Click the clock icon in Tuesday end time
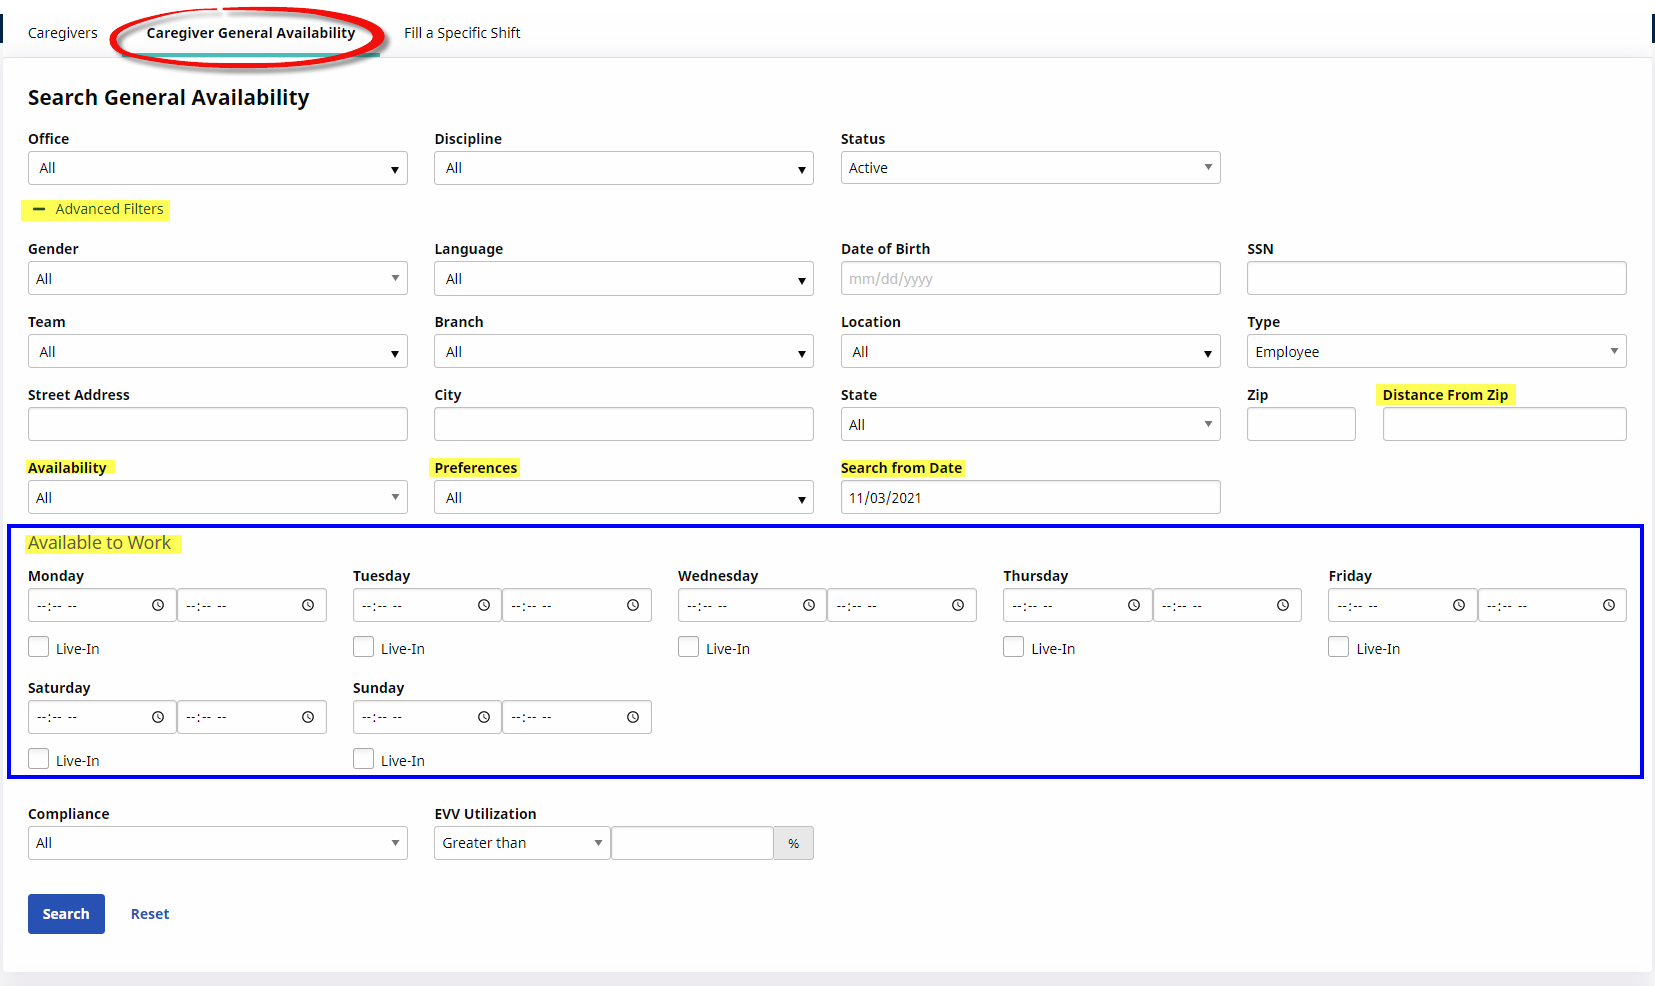This screenshot has height=986, width=1655. pyautogui.click(x=633, y=605)
